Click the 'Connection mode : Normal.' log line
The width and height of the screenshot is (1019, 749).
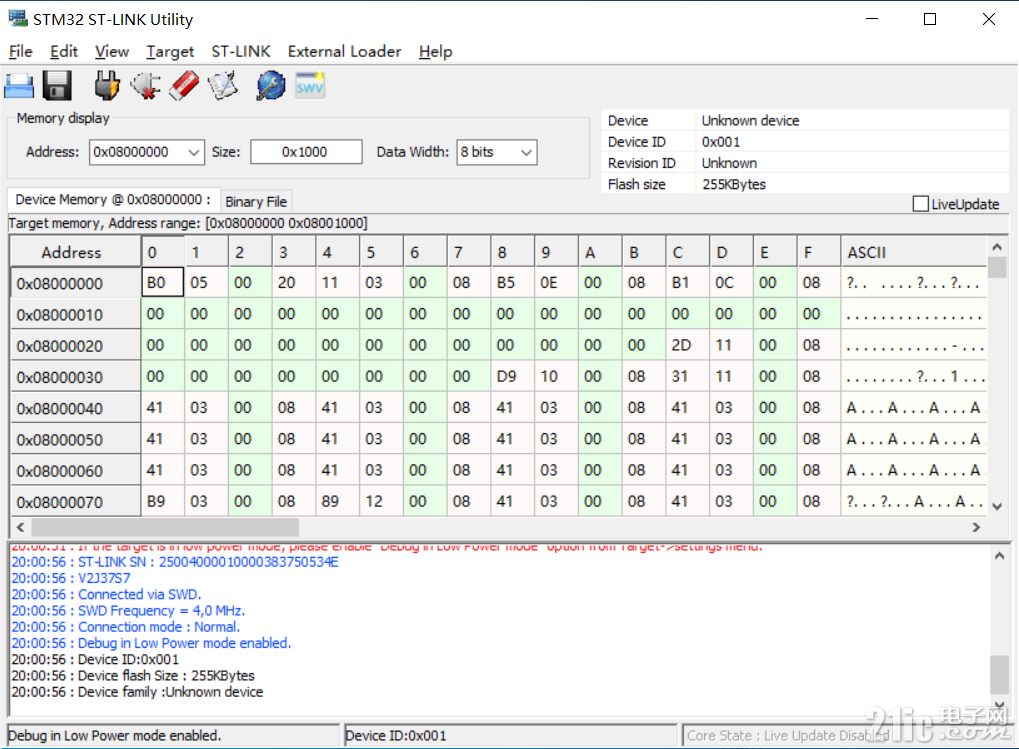click(125, 627)
